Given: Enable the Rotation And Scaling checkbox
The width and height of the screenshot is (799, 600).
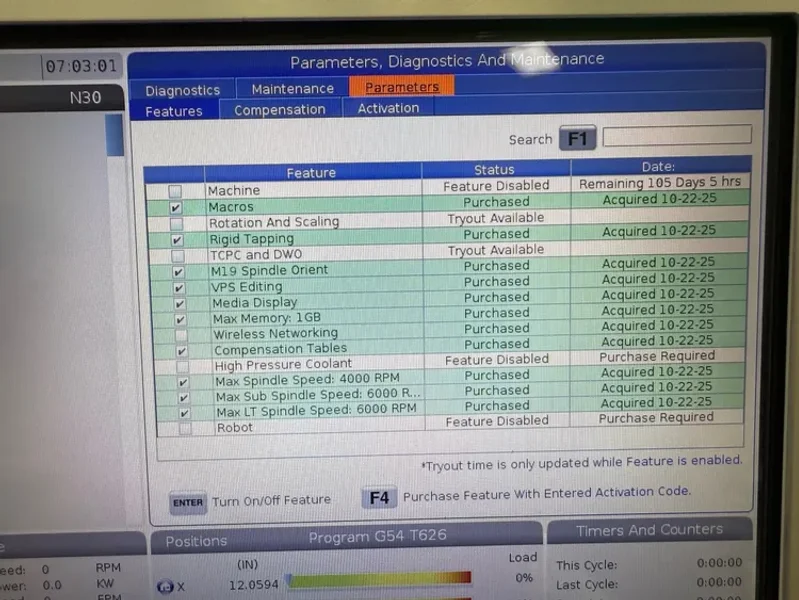Looking at the screenshot, I should pyautogui.click(x=176, y=224).
